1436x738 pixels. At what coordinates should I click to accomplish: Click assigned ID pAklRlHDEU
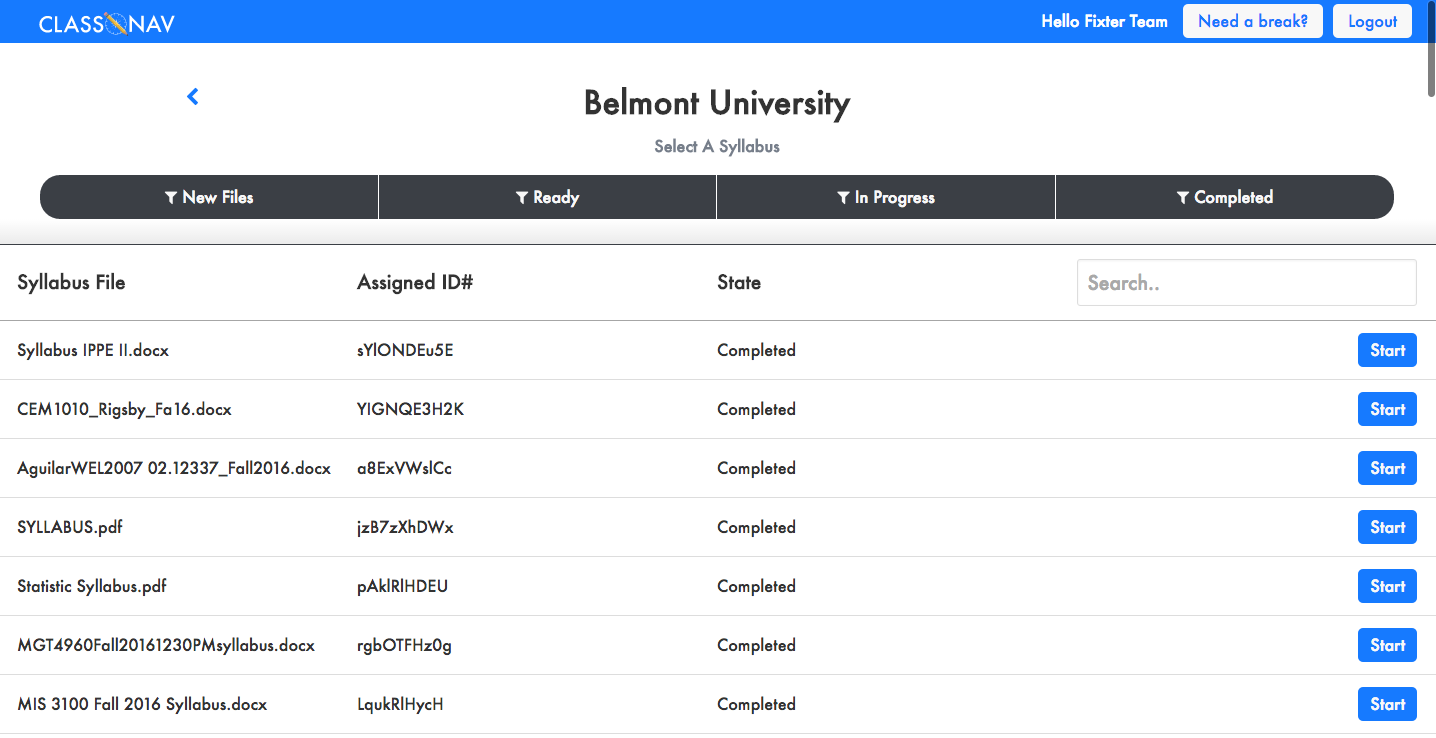[402, 586]
